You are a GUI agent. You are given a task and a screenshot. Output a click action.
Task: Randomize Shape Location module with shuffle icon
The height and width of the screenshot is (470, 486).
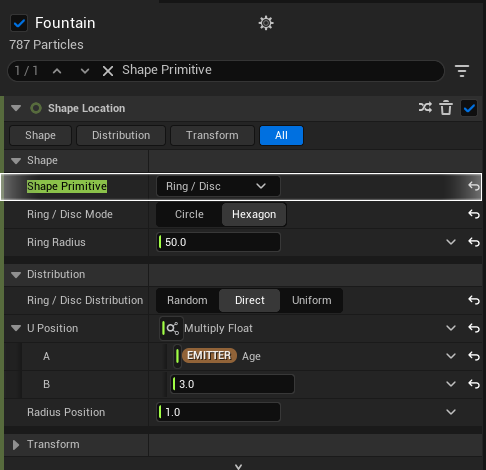(x=425, y=108)
